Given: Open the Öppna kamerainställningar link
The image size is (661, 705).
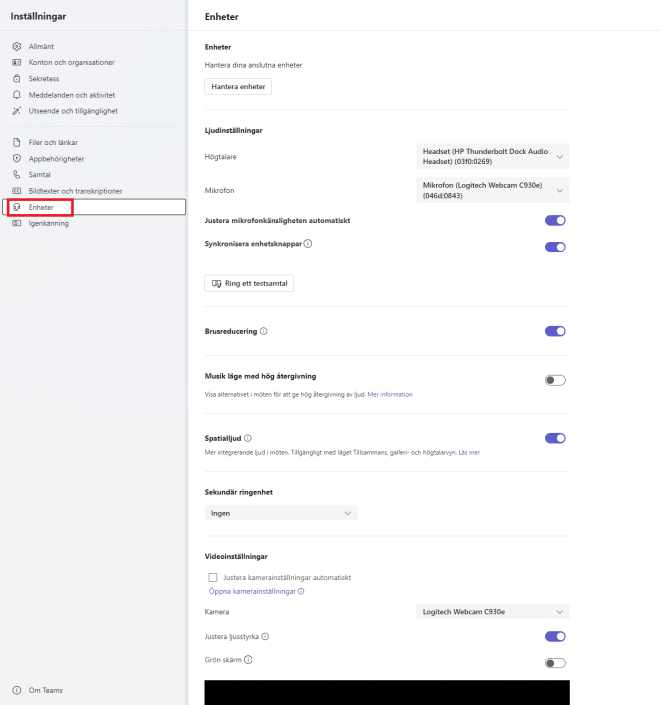Looking at the screenshot, I should [252, 591].
